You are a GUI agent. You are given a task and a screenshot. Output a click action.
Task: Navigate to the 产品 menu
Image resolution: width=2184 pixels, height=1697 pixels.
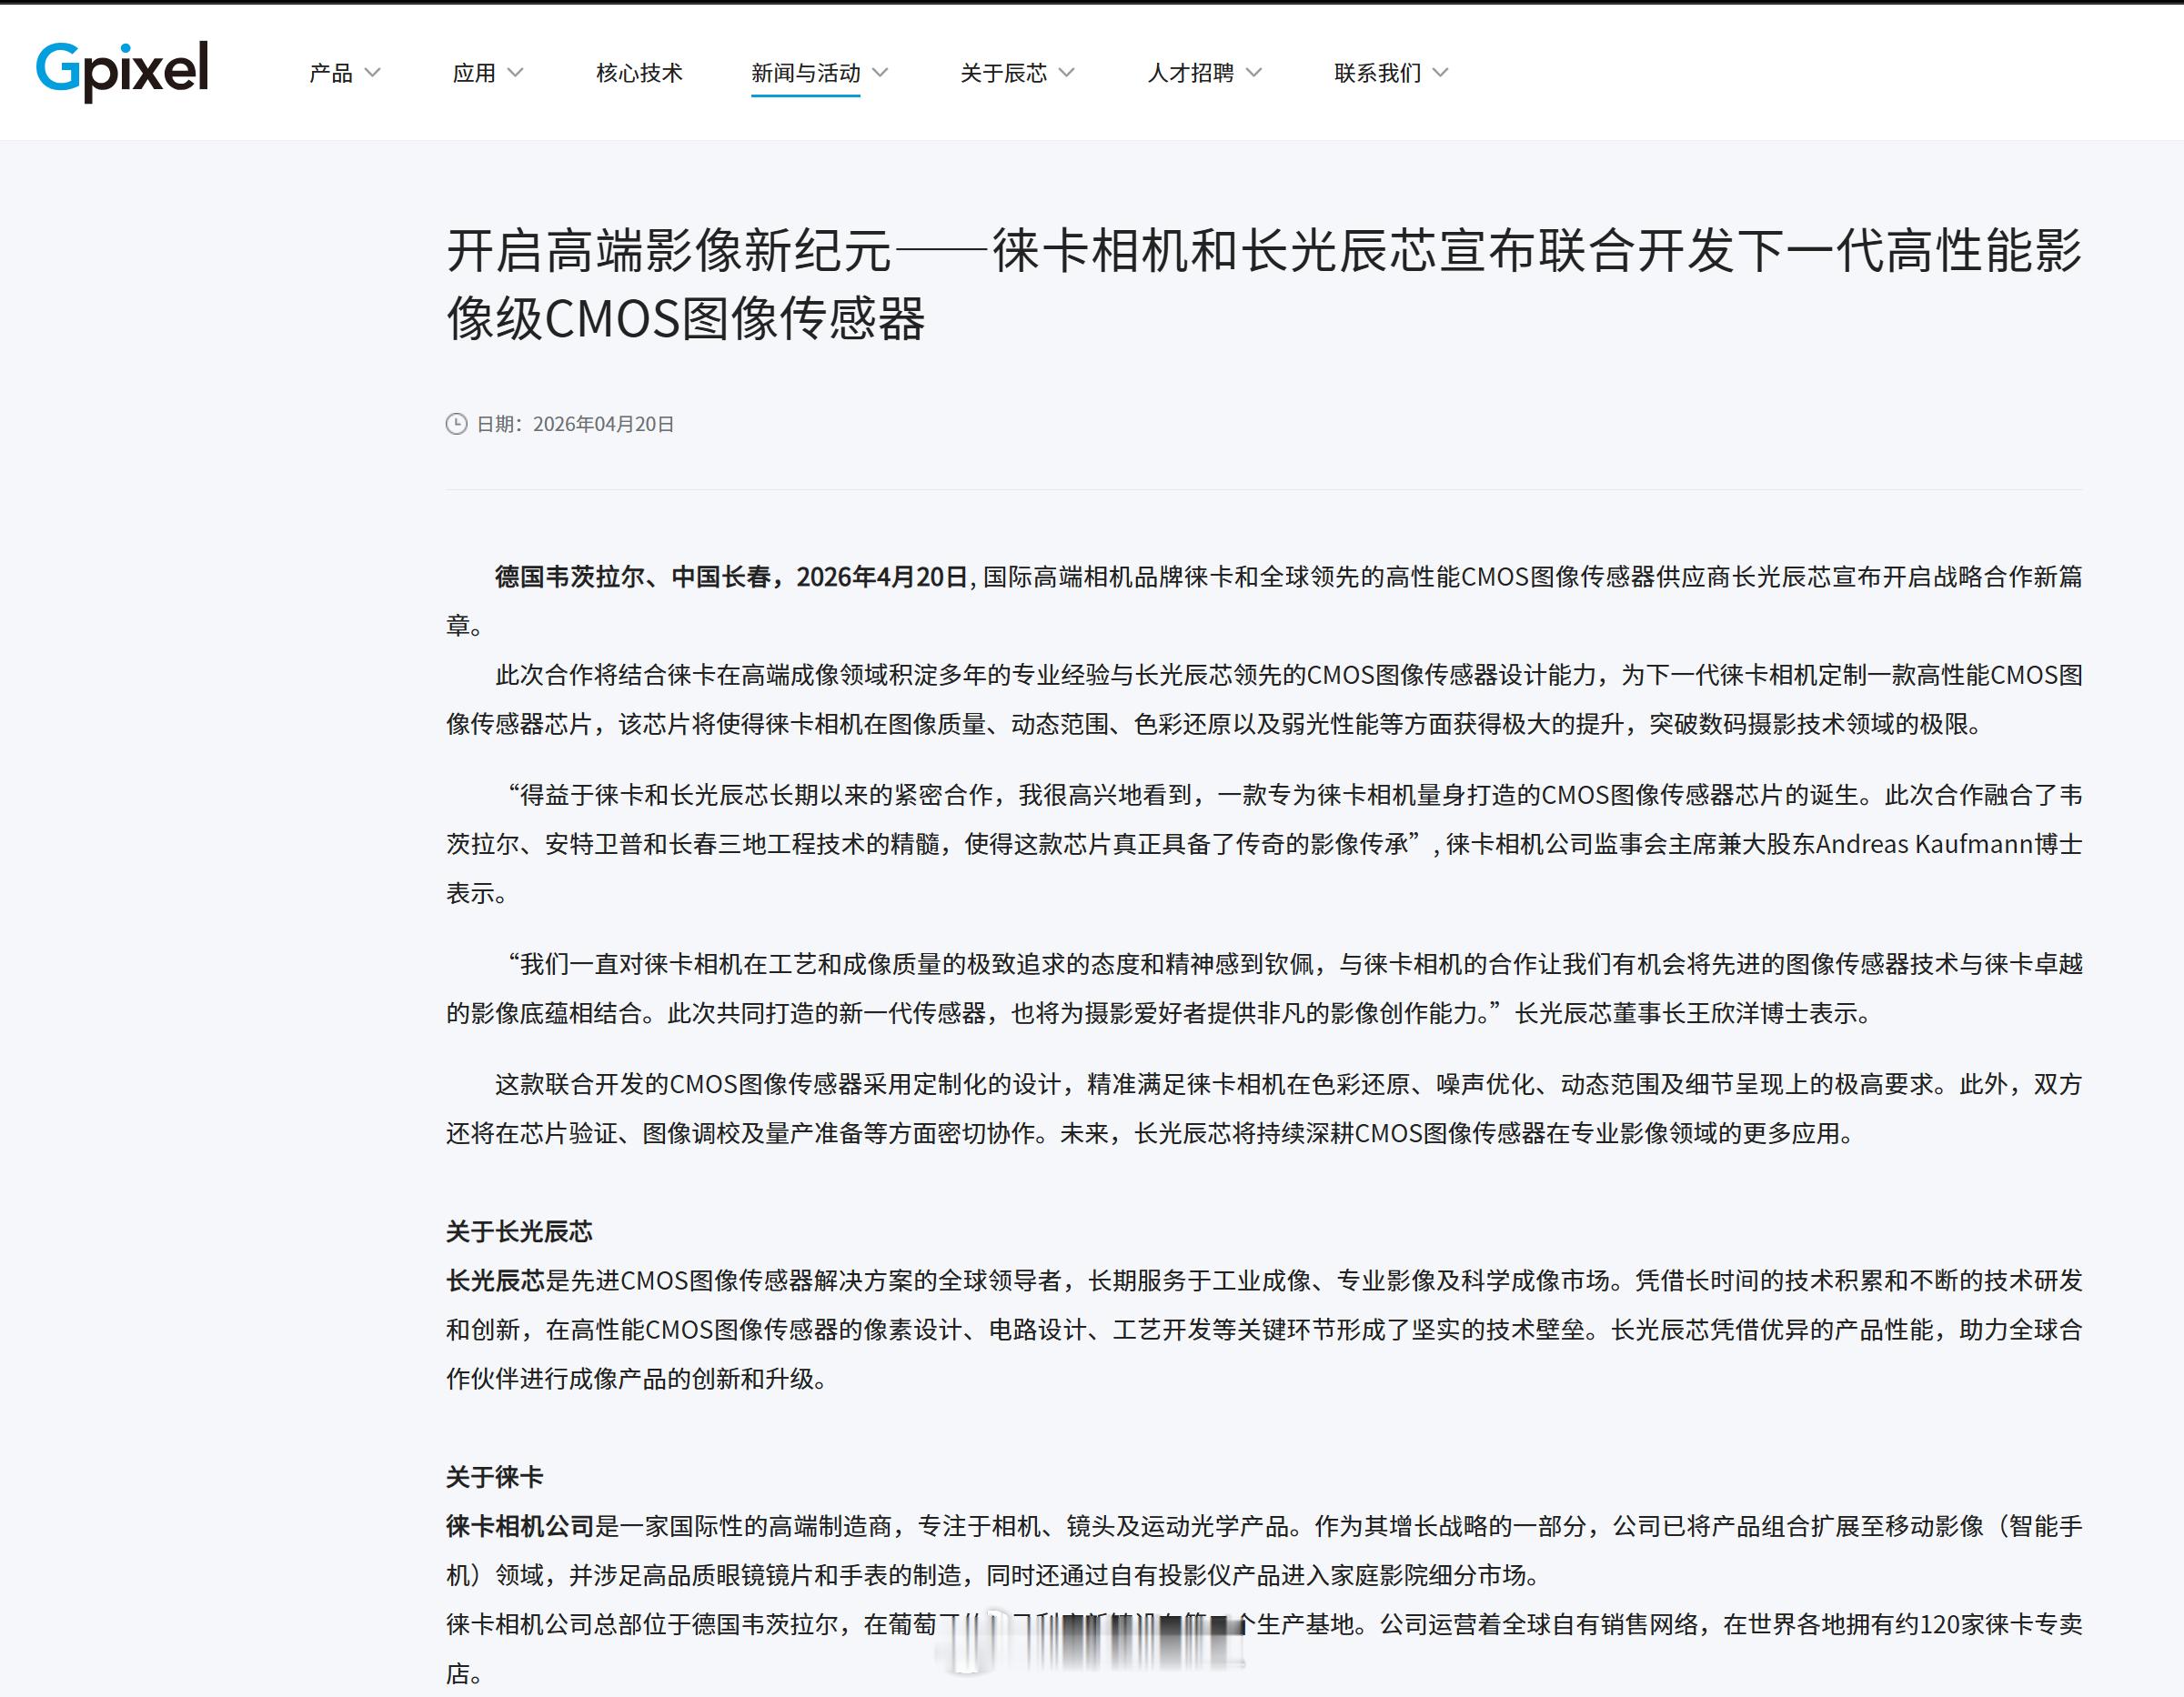[x=330, y=72]
